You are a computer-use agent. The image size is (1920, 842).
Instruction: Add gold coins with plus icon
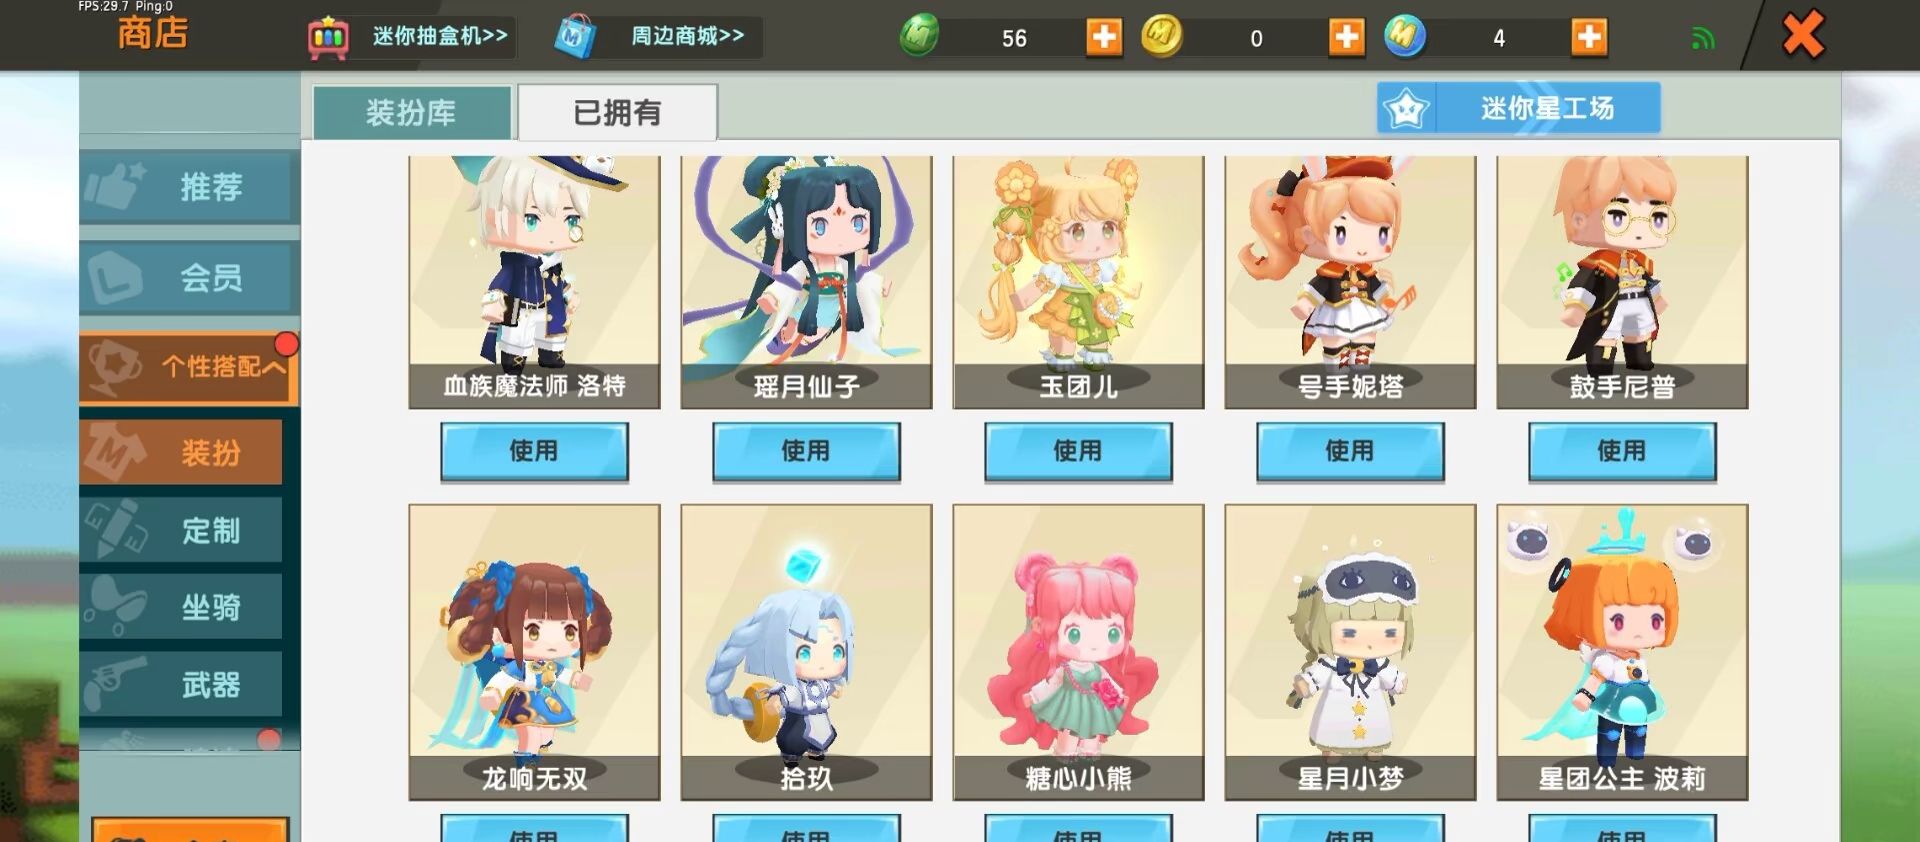[1346, 38]
